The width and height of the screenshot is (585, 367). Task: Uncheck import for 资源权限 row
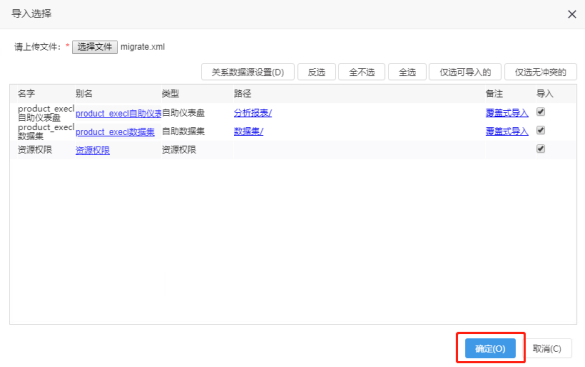540,149
